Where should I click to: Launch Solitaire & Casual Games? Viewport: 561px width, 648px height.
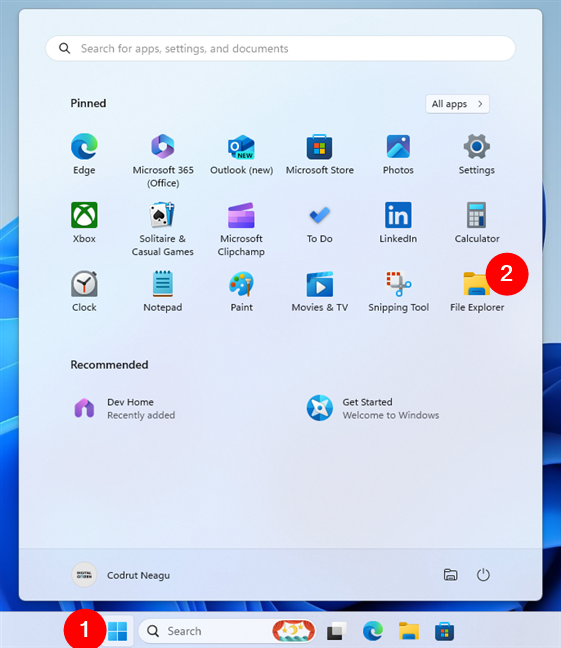coord(163,229)
